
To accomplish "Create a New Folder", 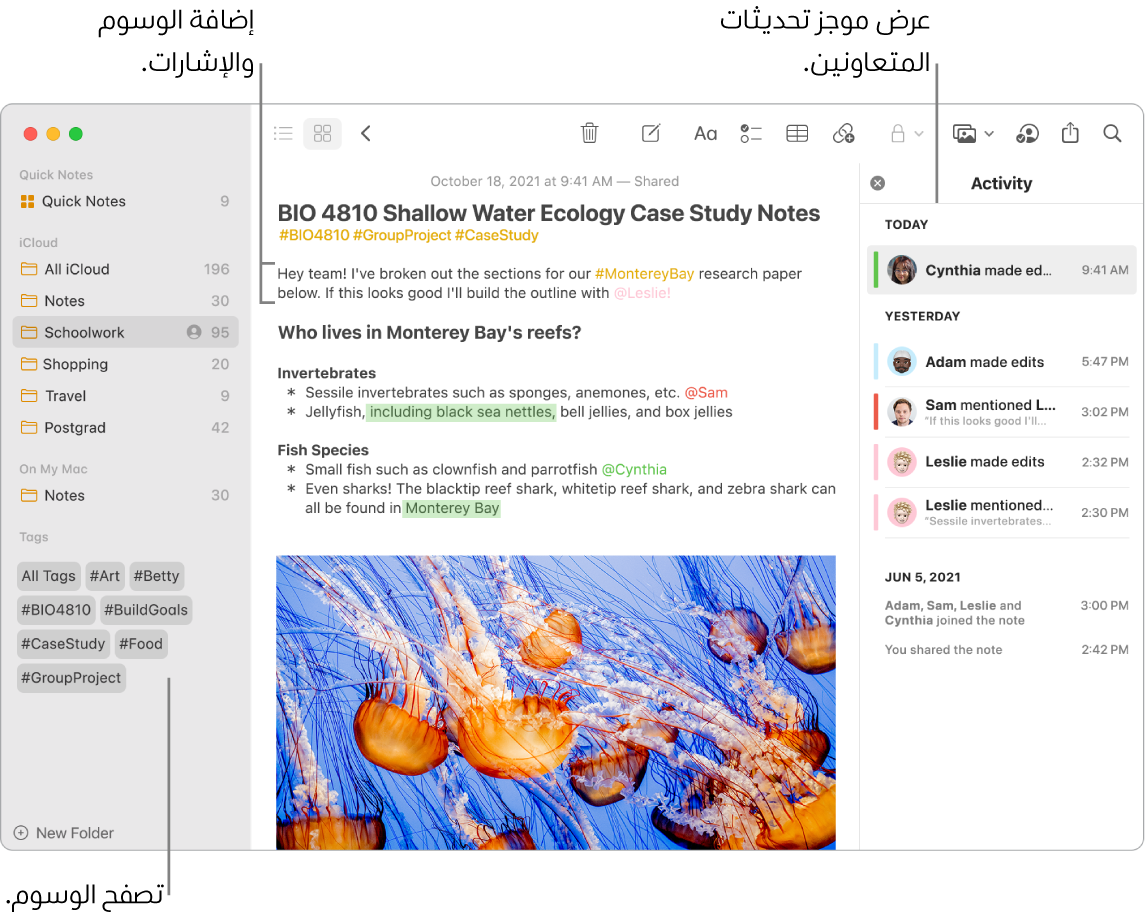I will 63,833.
